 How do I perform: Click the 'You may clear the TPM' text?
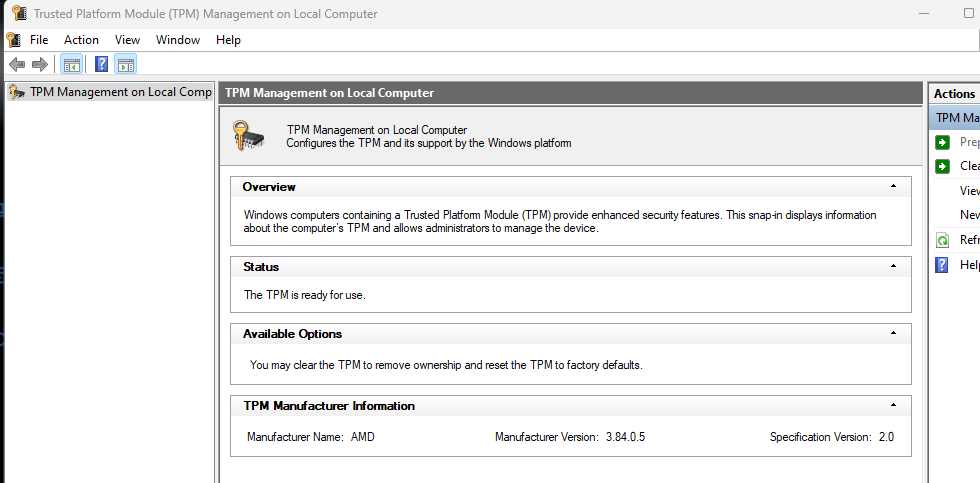tap(446, 364)
